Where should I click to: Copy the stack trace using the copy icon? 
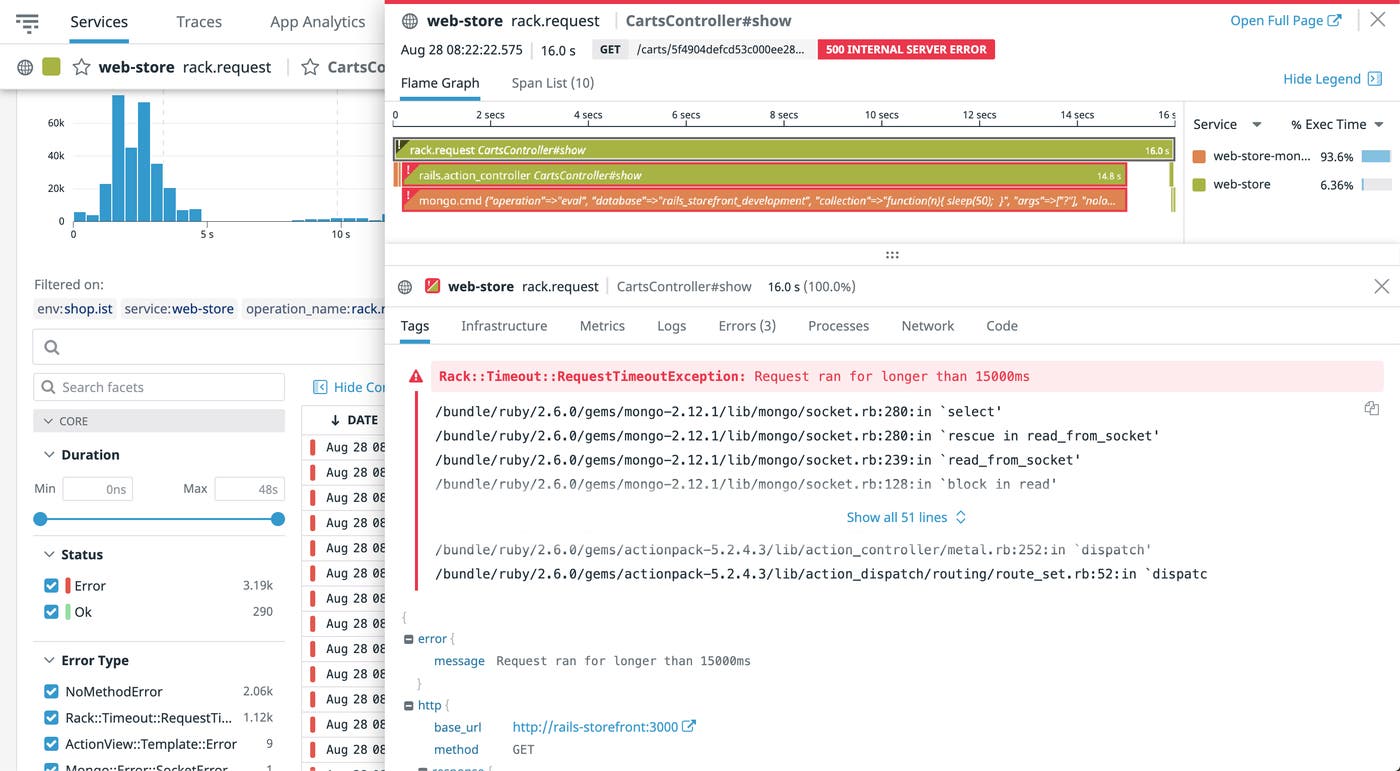[x=1371, y=407]
